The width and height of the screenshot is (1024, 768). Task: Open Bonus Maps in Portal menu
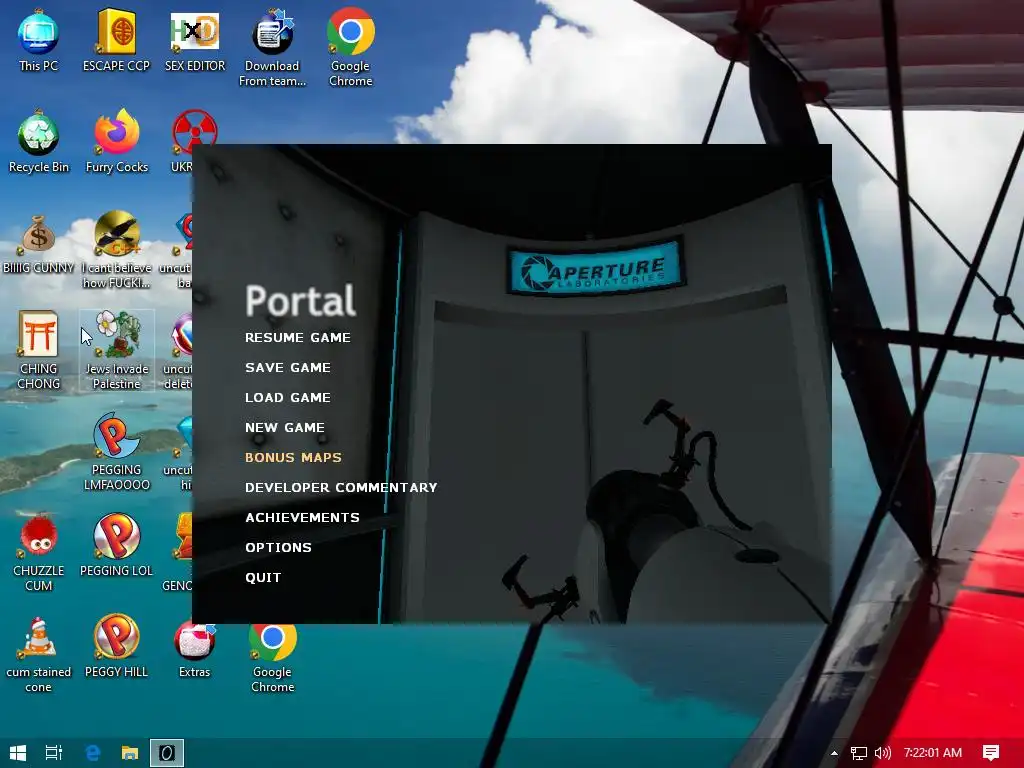(x=293, y=458)
